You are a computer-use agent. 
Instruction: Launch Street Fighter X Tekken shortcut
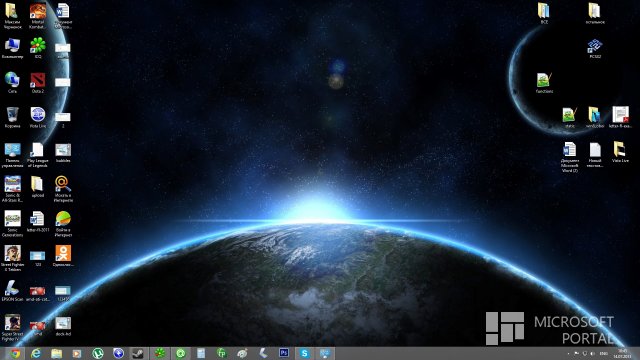12,258
